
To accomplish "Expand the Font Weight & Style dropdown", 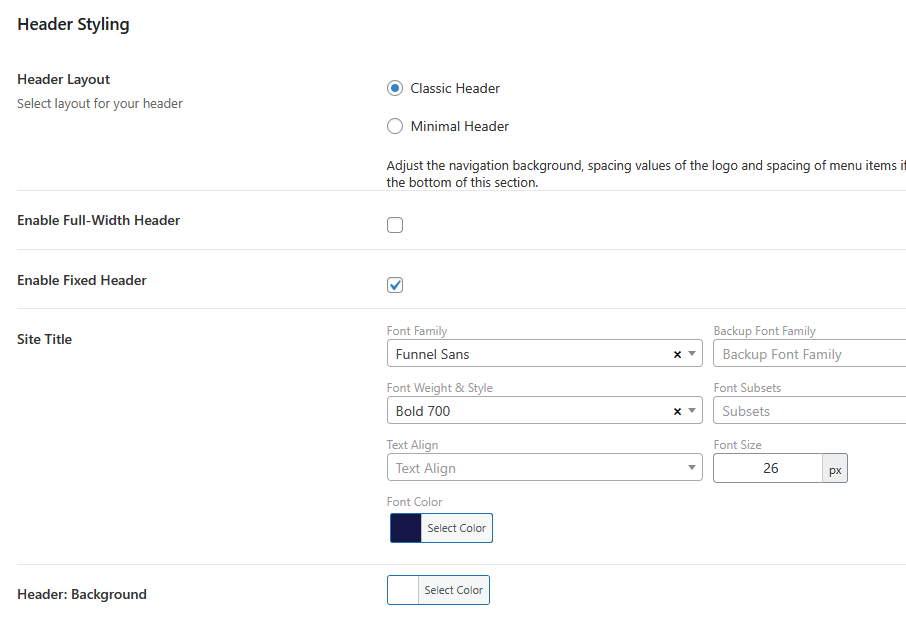I will (692, 411).
